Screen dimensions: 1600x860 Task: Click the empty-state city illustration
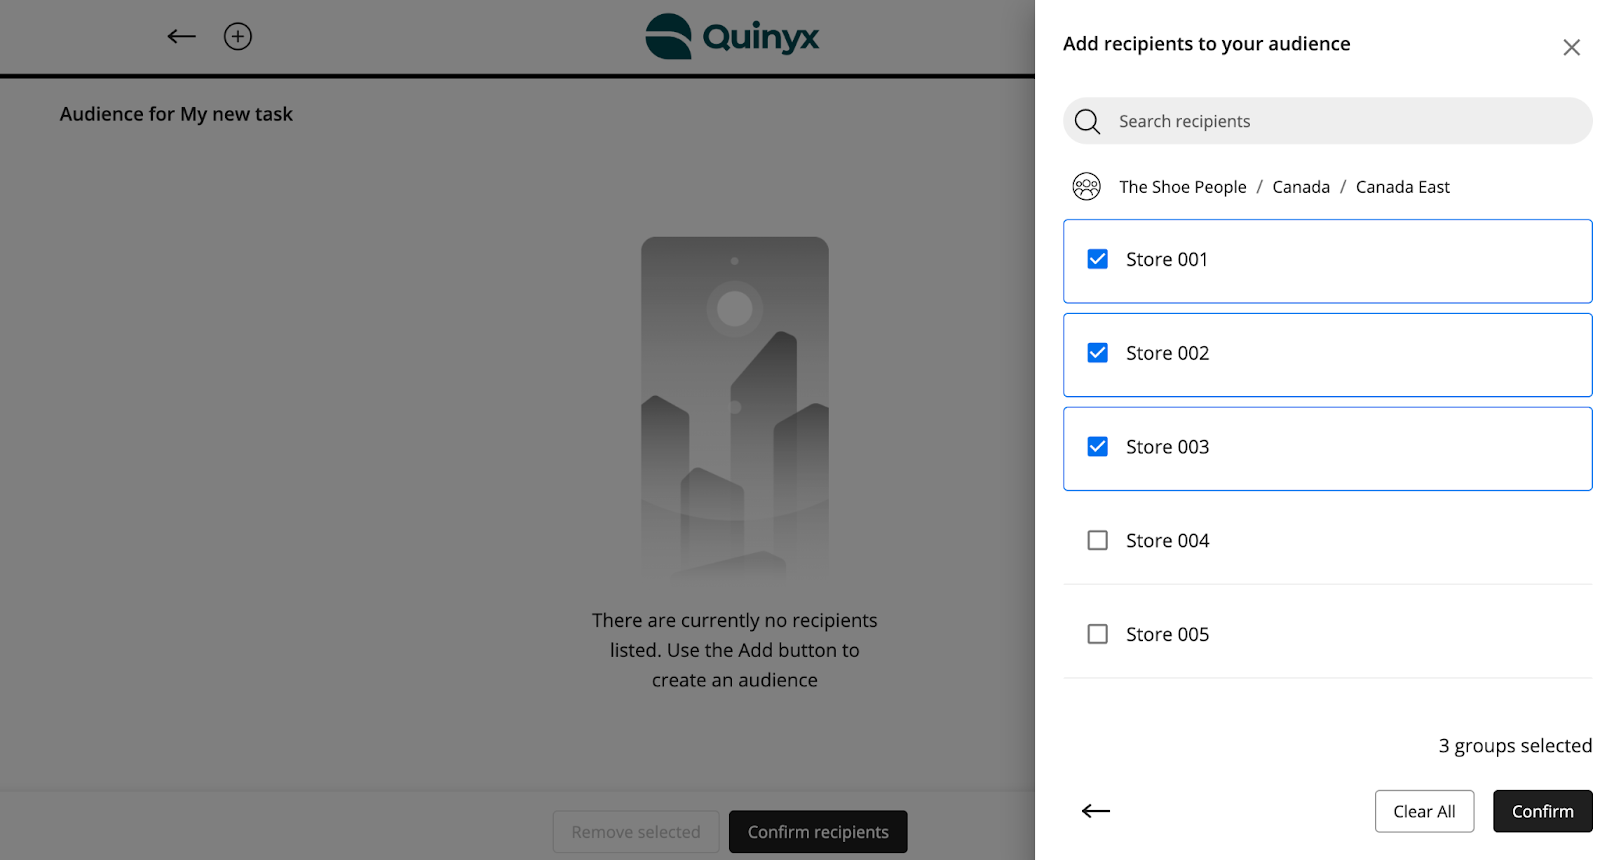click(735, 408)
